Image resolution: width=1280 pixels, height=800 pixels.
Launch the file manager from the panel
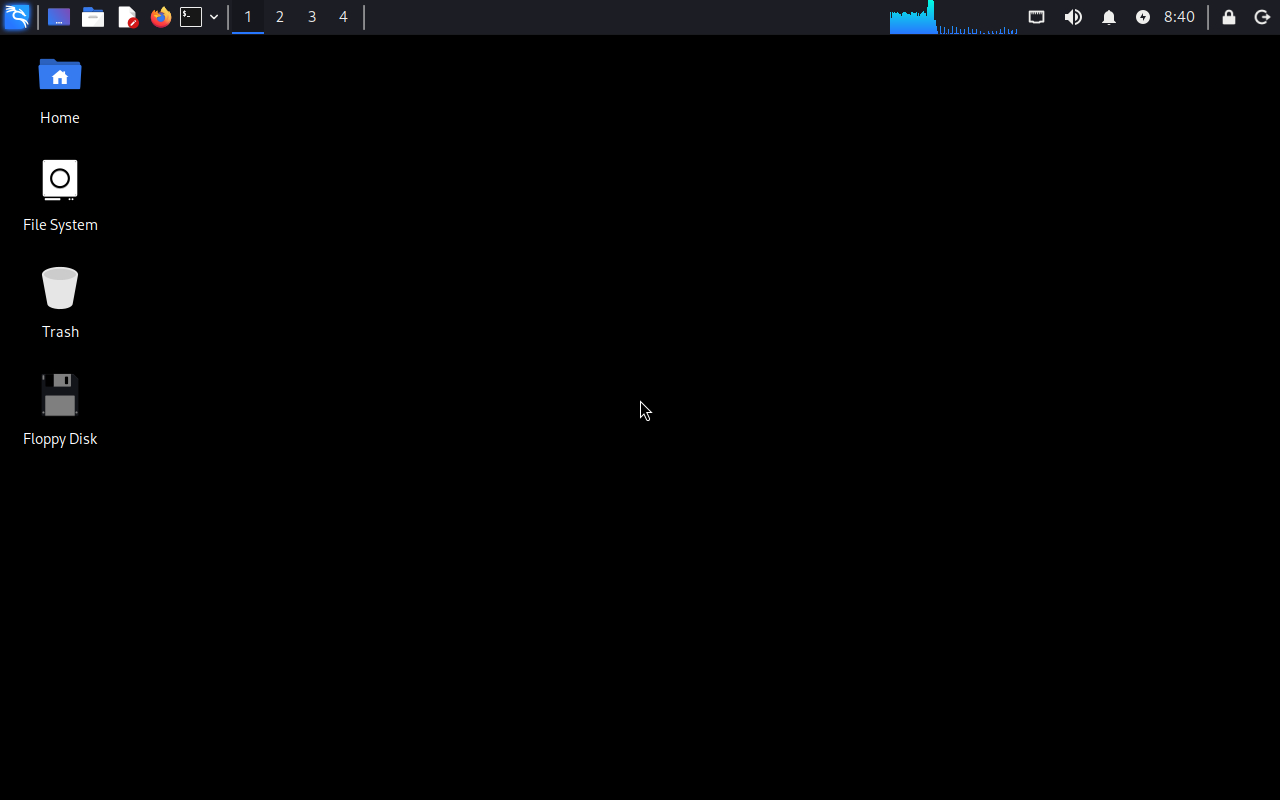[93, 17]
